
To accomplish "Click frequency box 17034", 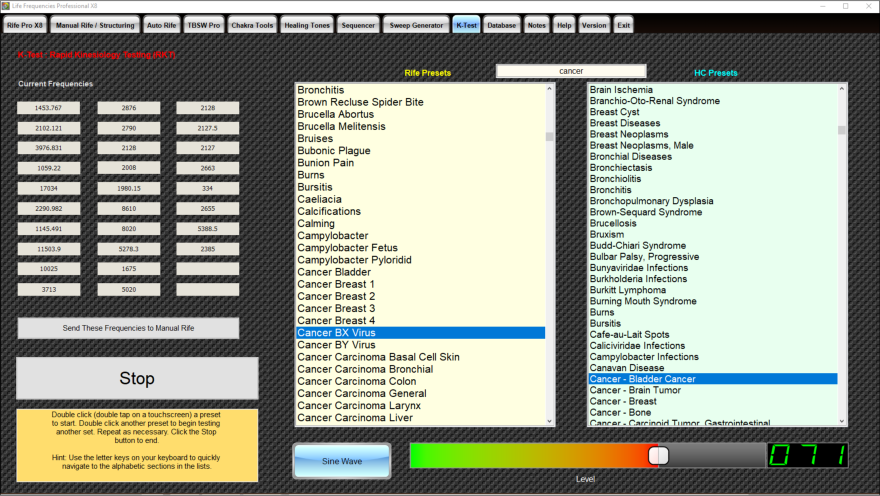I will pyautogui.click(x=48, y=189).
